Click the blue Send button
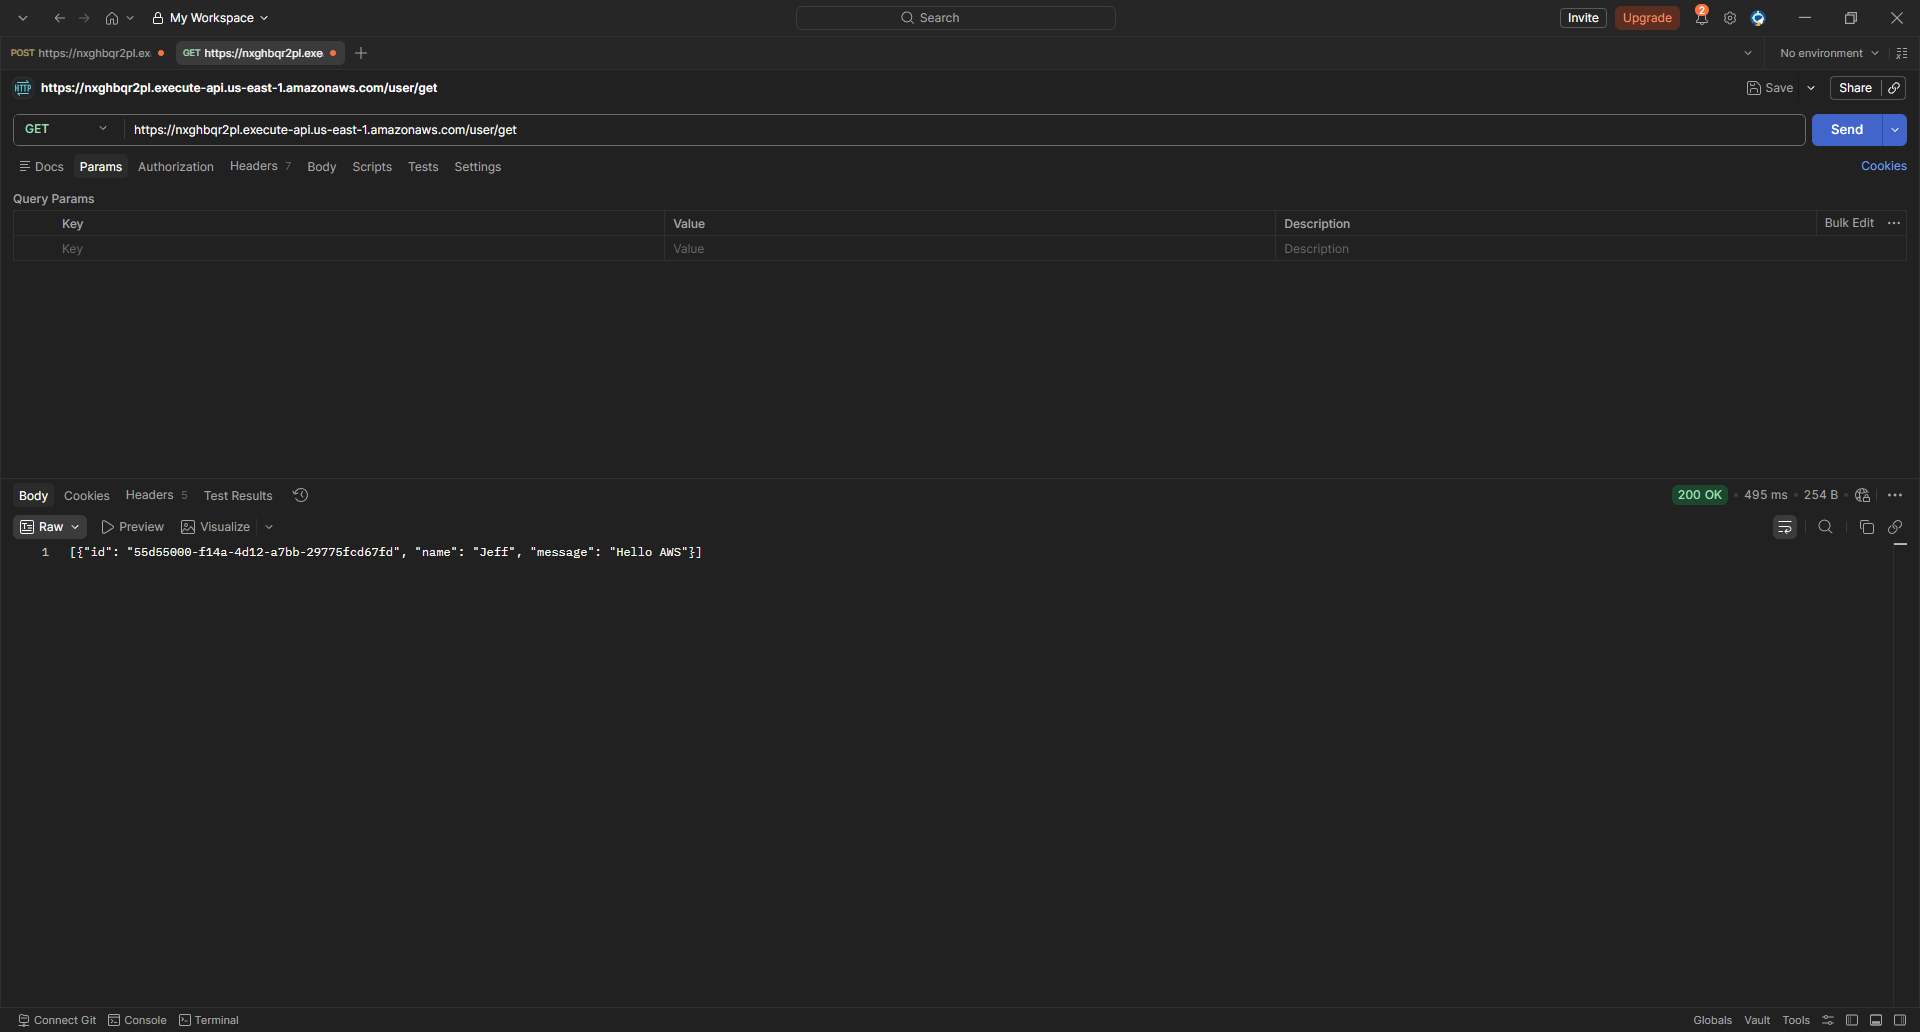This screenshot has width=1920, height=1032. (x=1847, y=130)
